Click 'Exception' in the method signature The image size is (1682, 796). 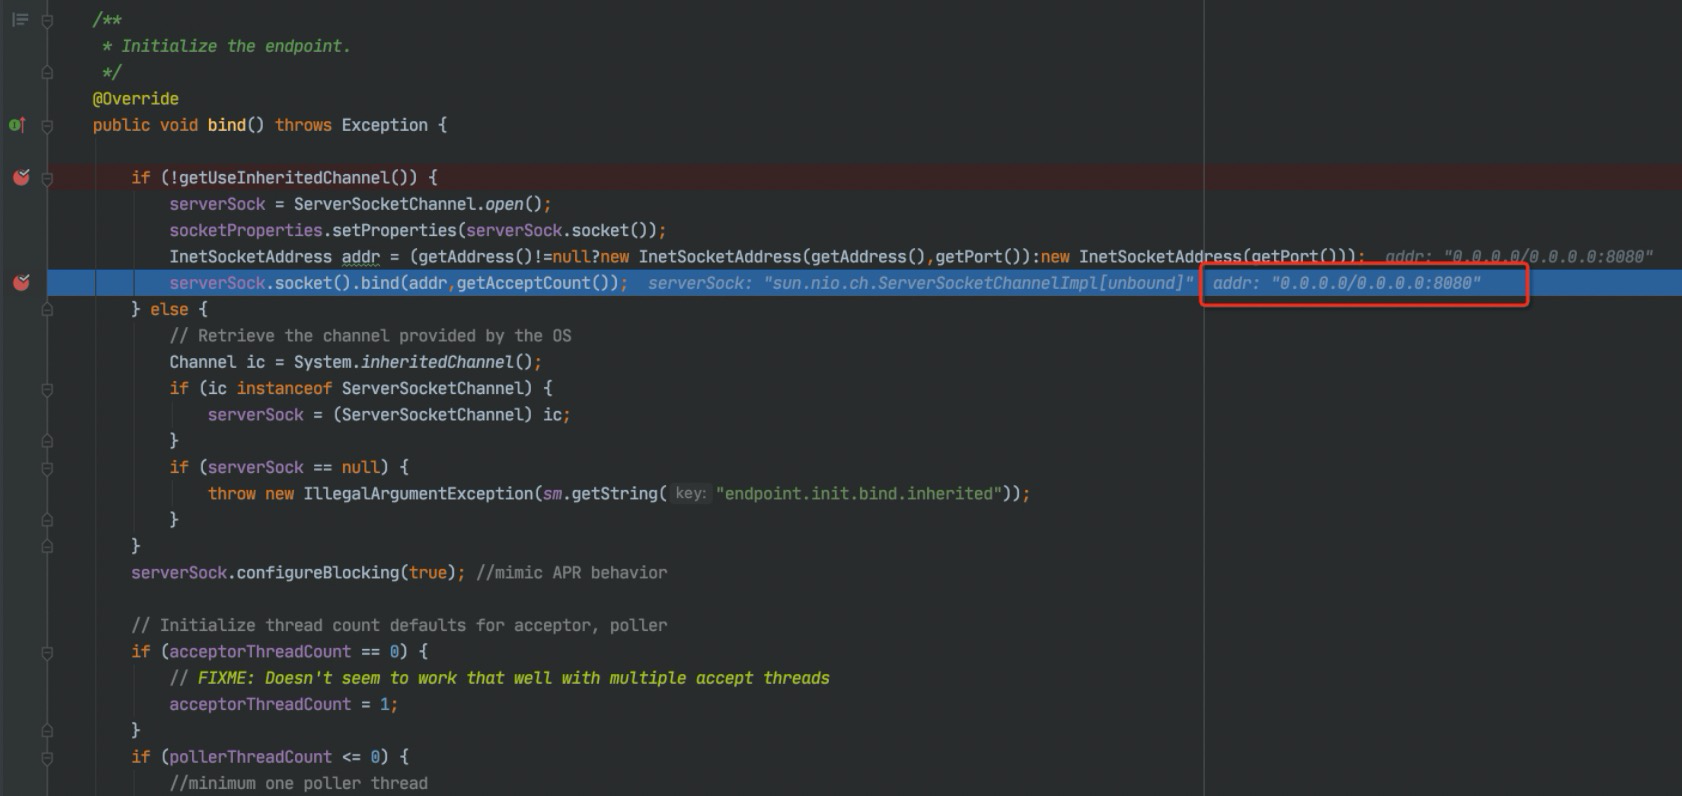click(385, 125)
